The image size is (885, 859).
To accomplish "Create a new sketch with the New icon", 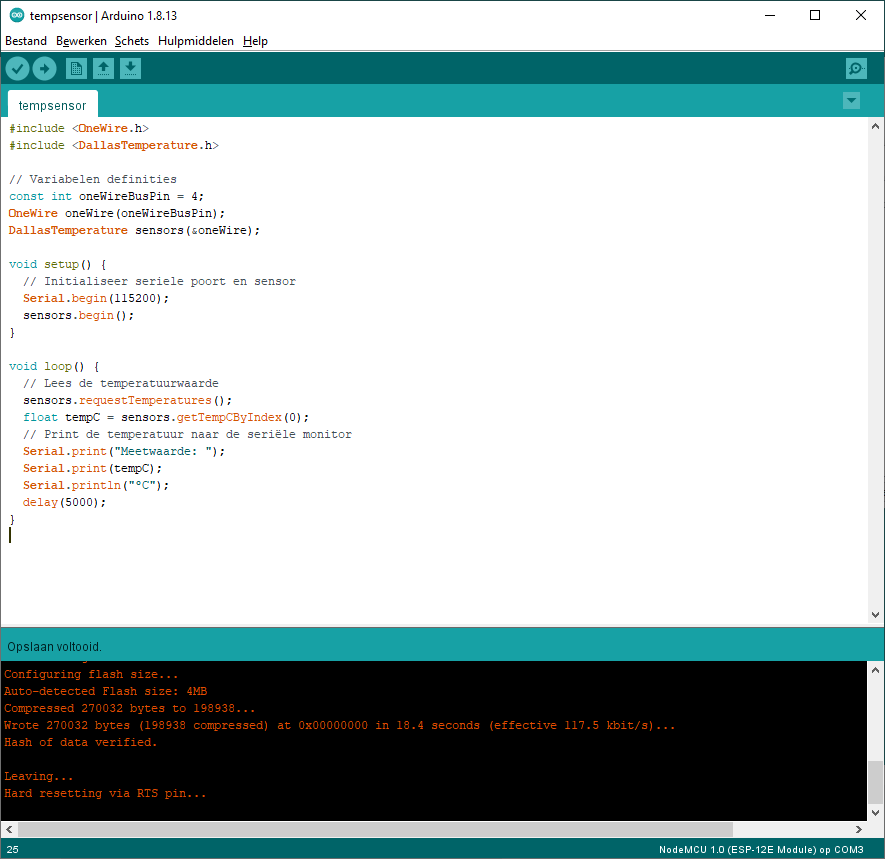I will (x=76, y=69).
